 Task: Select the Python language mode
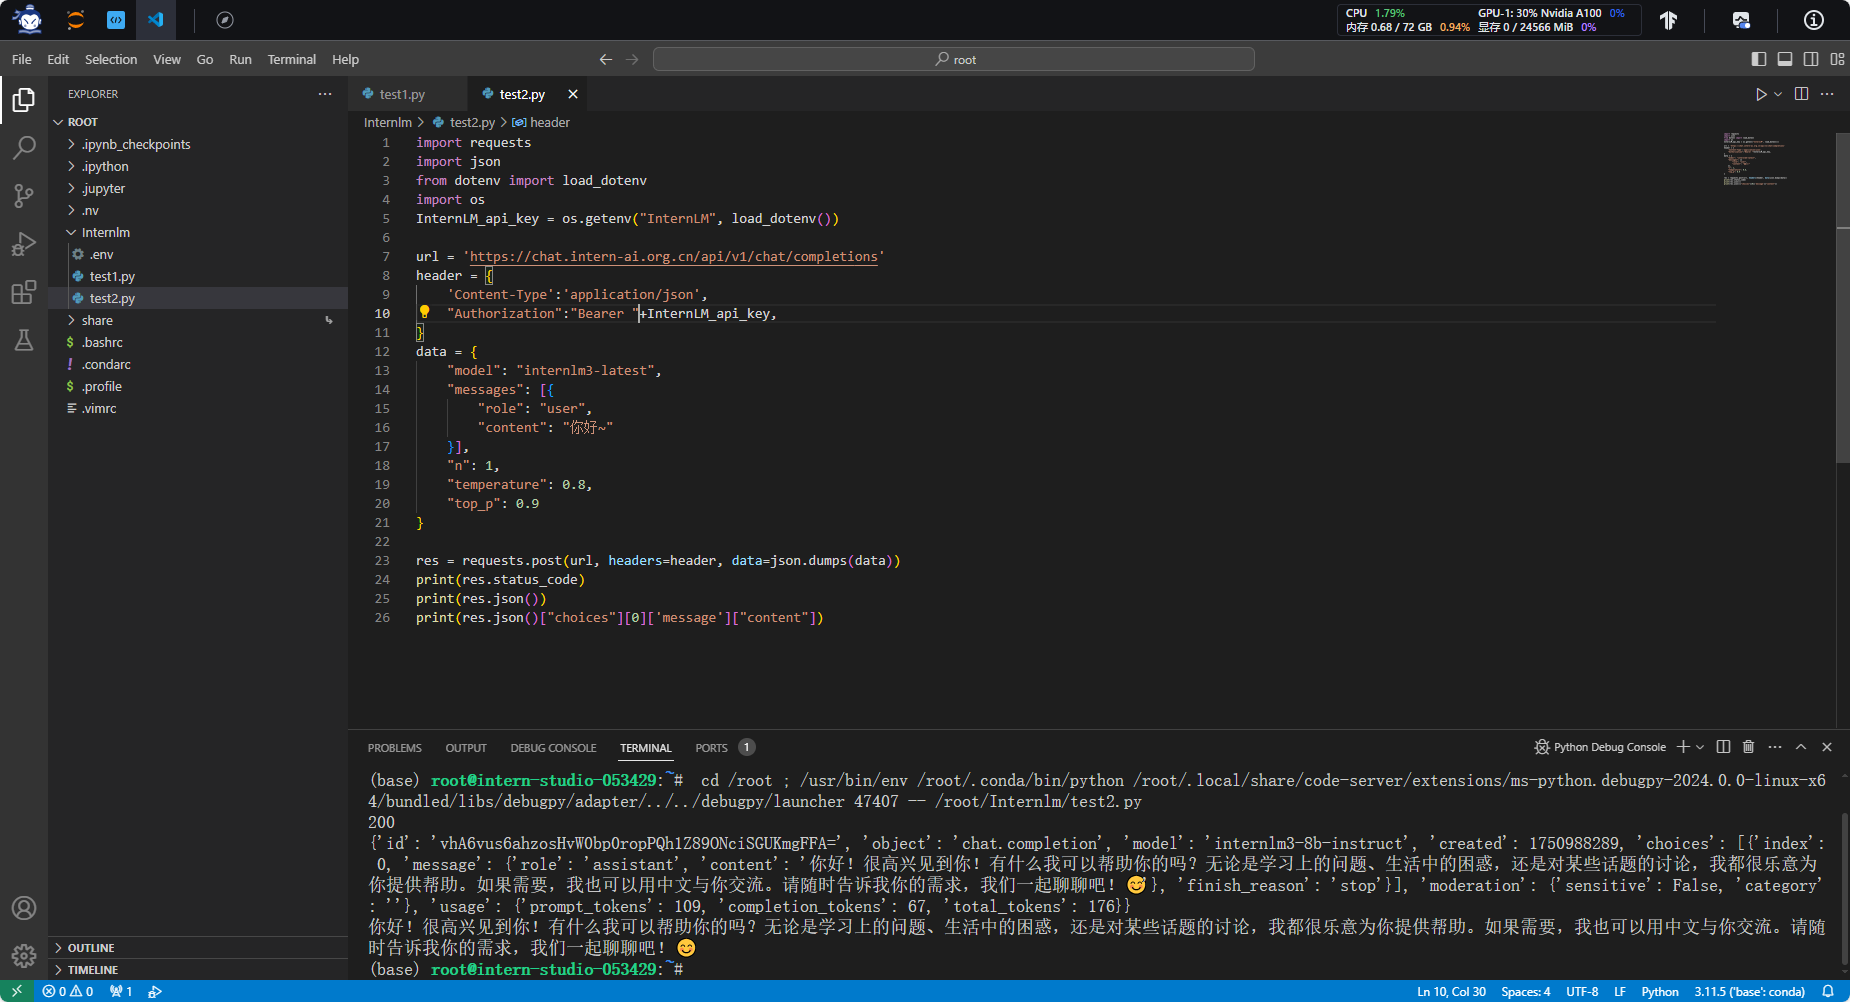tap(1660, 992)
